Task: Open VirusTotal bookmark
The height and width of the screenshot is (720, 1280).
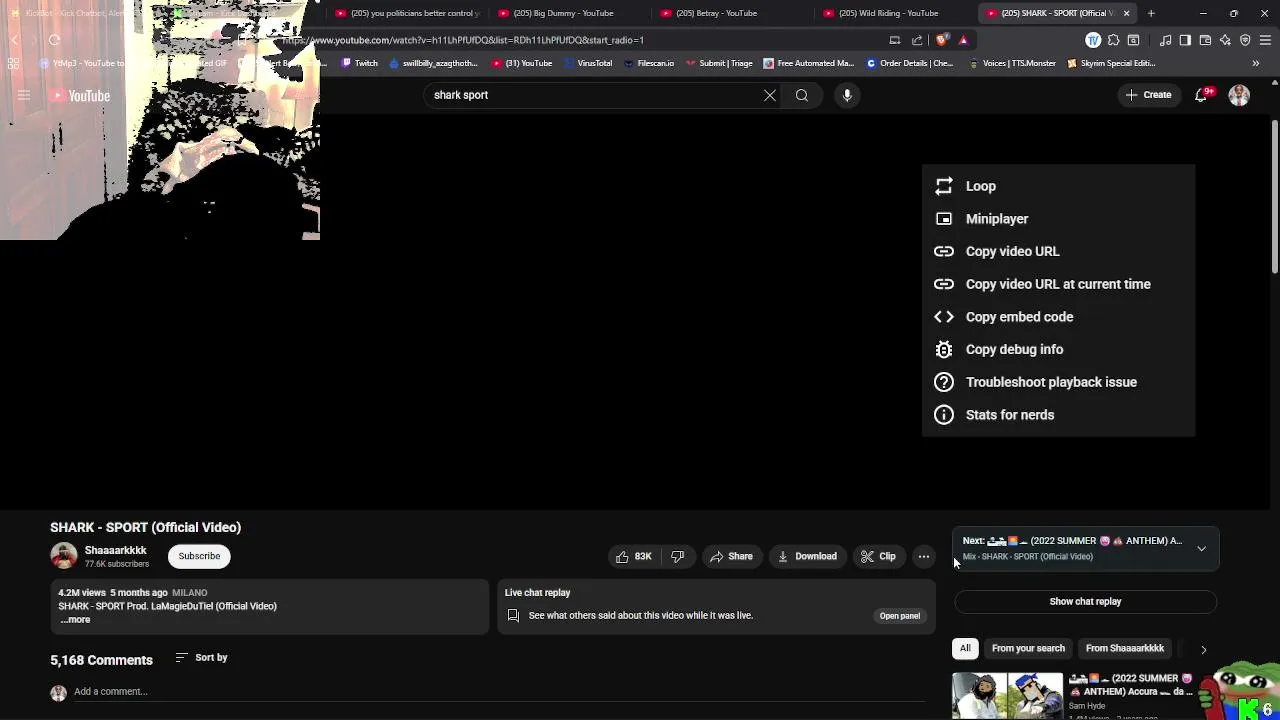Action: [588, 63]
